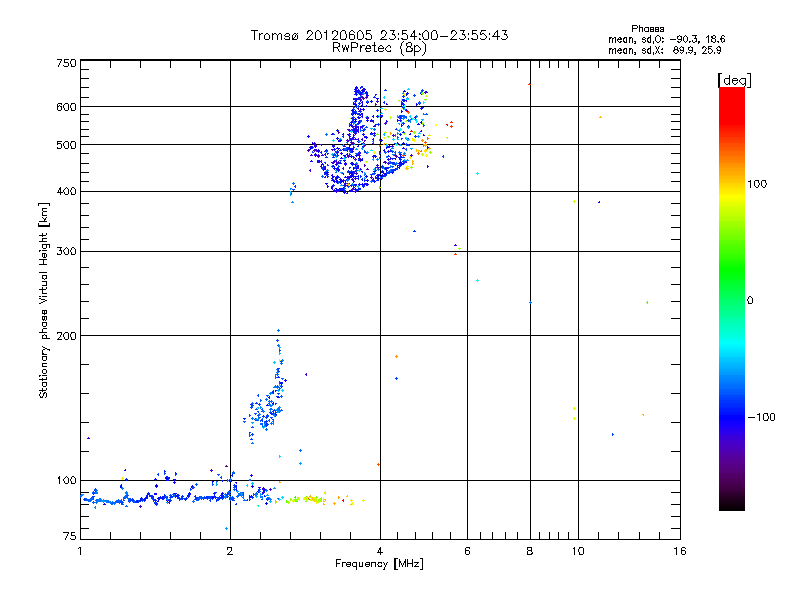
Task: Click the 'RwPretec (8p)' subtitle
Action: pyautogui.click(x=379, y=48)
